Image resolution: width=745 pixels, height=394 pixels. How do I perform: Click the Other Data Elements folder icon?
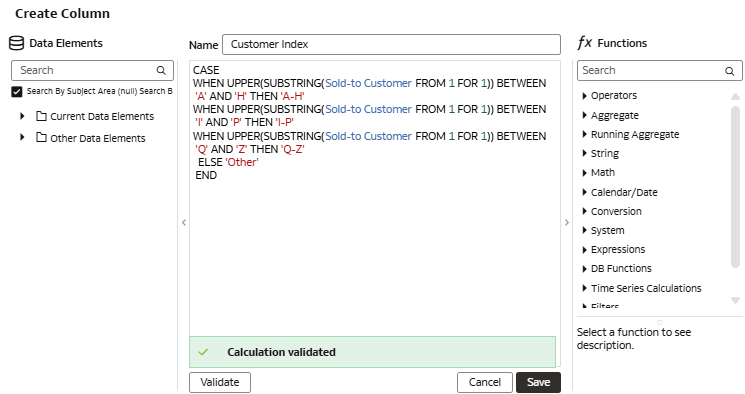click(x=42, y=138)
